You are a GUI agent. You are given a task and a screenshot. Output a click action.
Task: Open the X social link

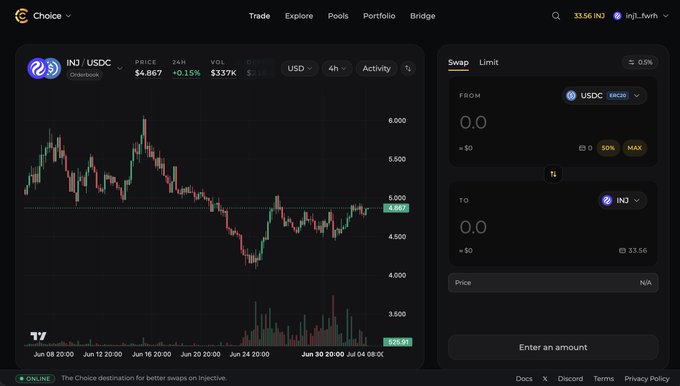coord(545,379)
